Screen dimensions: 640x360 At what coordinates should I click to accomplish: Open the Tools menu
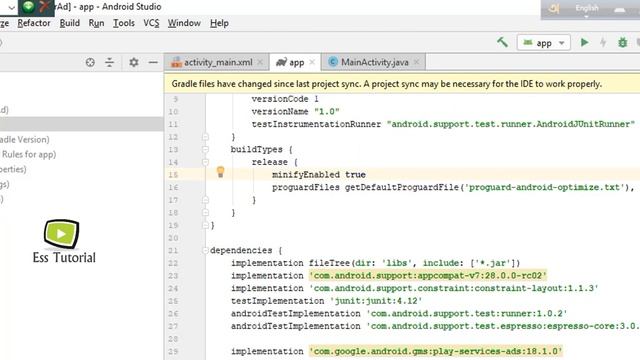point(124,23)
